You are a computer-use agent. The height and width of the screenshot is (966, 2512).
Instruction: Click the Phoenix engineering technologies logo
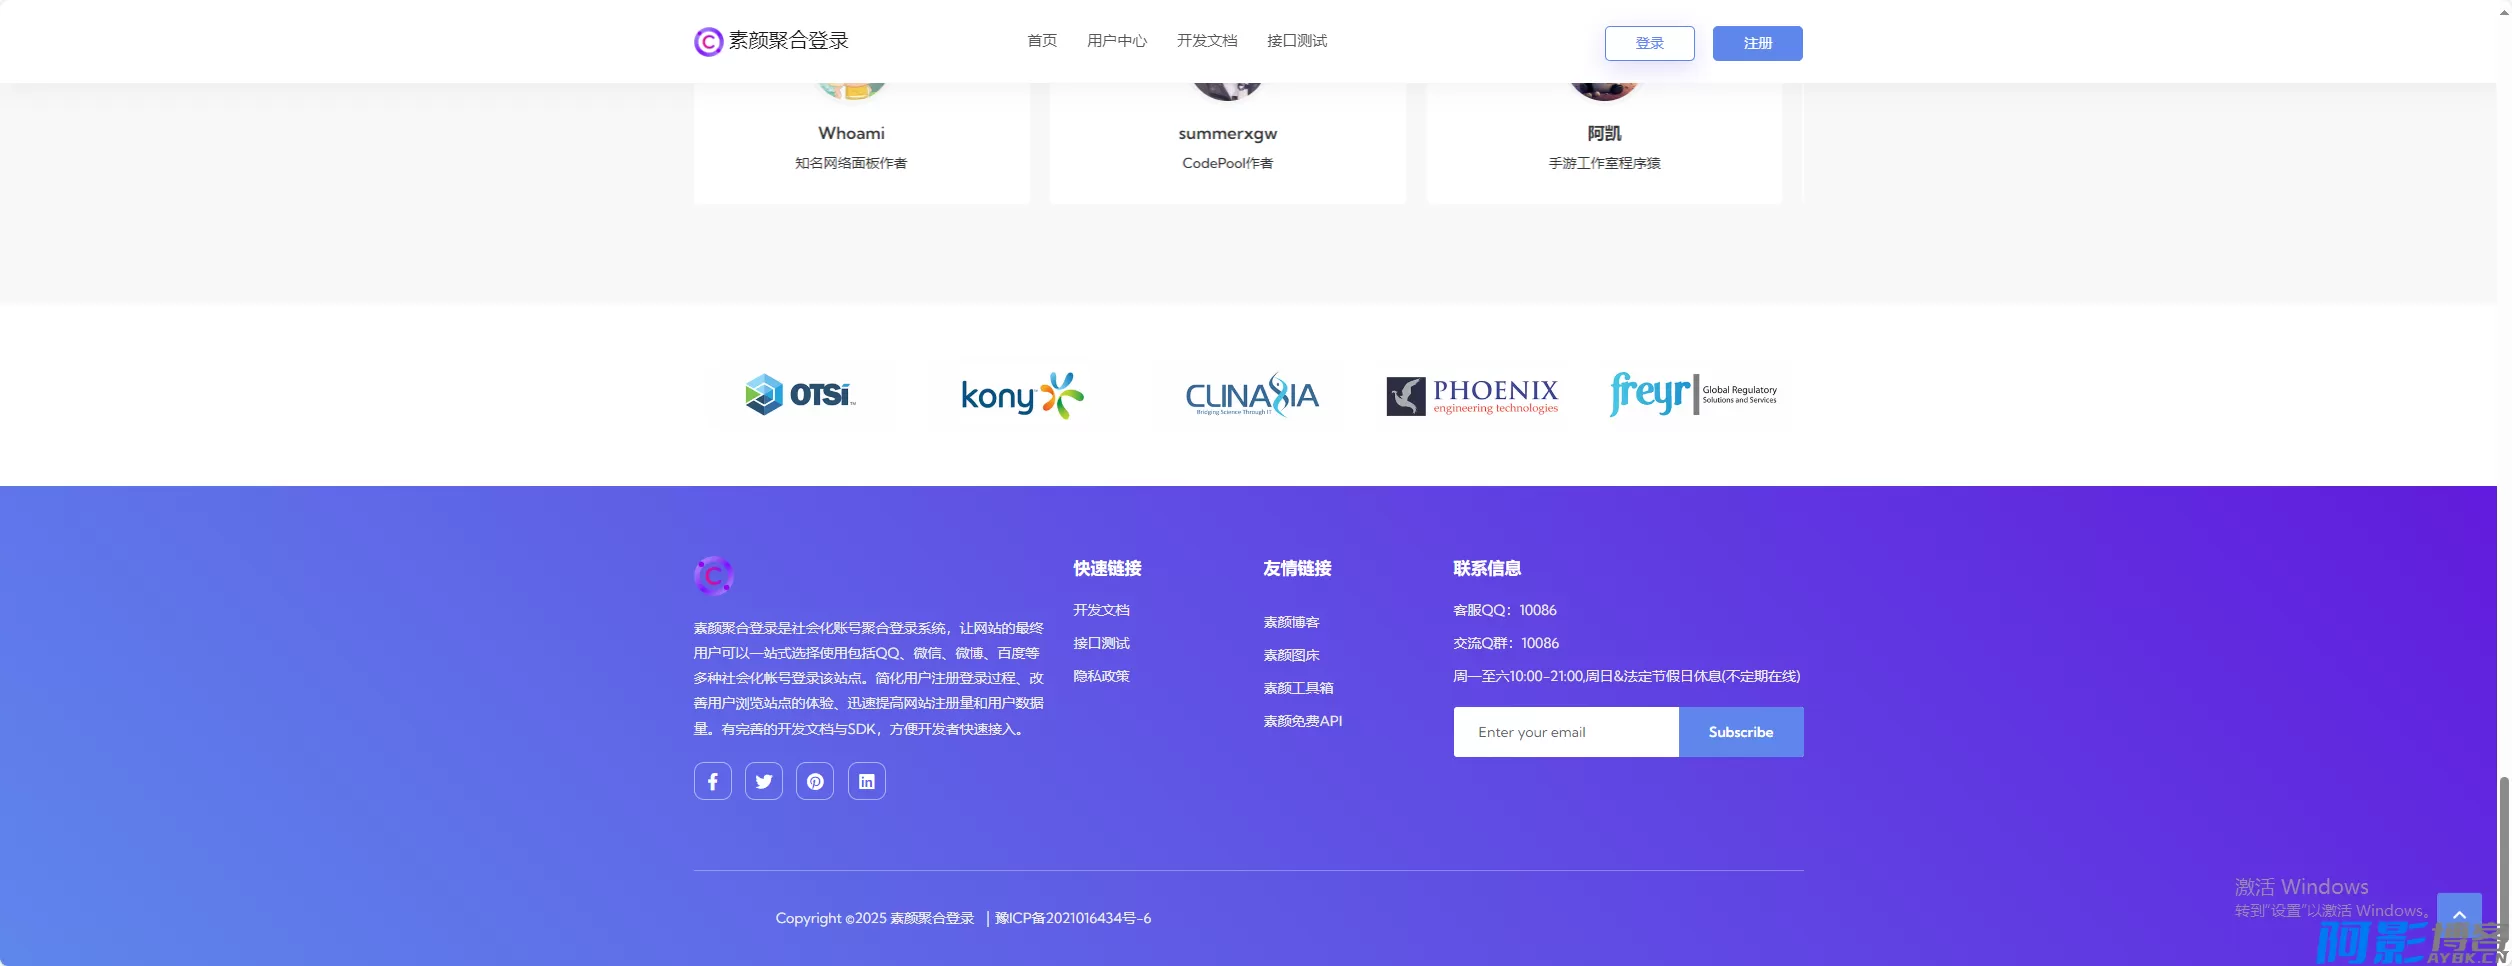point(1472,396)
